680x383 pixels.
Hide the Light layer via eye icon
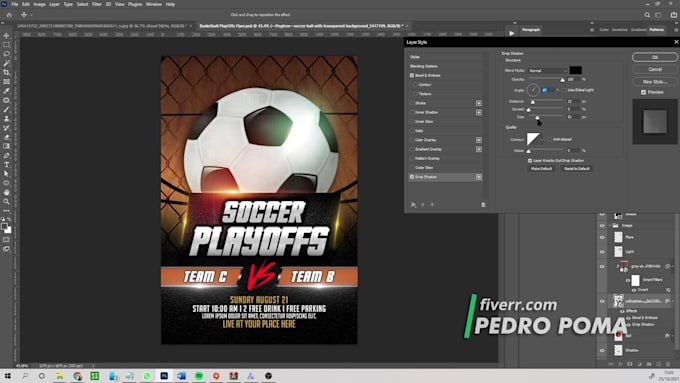click(x=602, y=252)
